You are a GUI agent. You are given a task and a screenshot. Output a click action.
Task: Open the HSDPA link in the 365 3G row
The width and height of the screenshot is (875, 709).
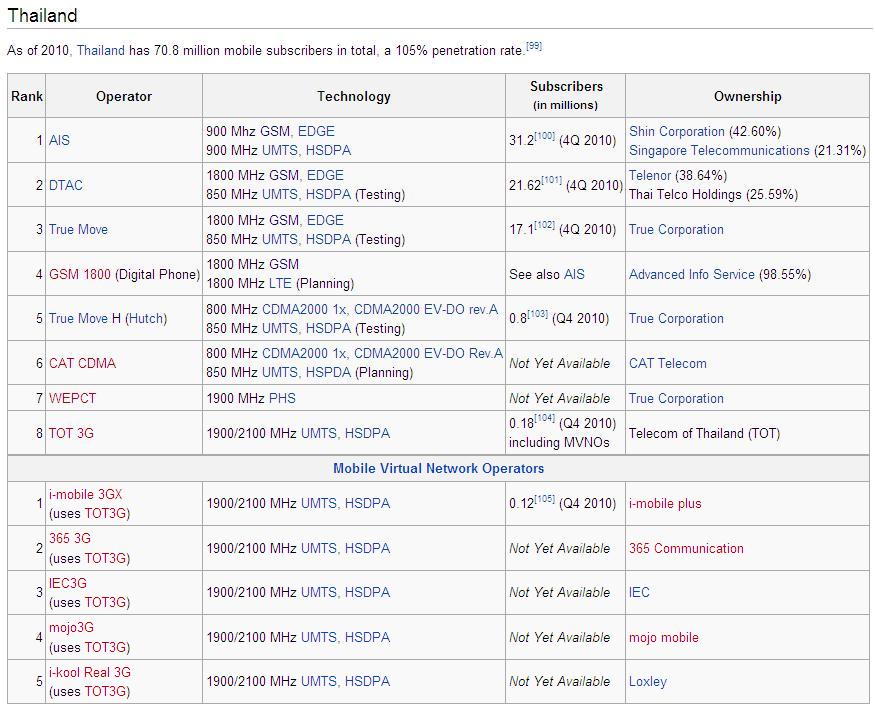pos(367,548)
